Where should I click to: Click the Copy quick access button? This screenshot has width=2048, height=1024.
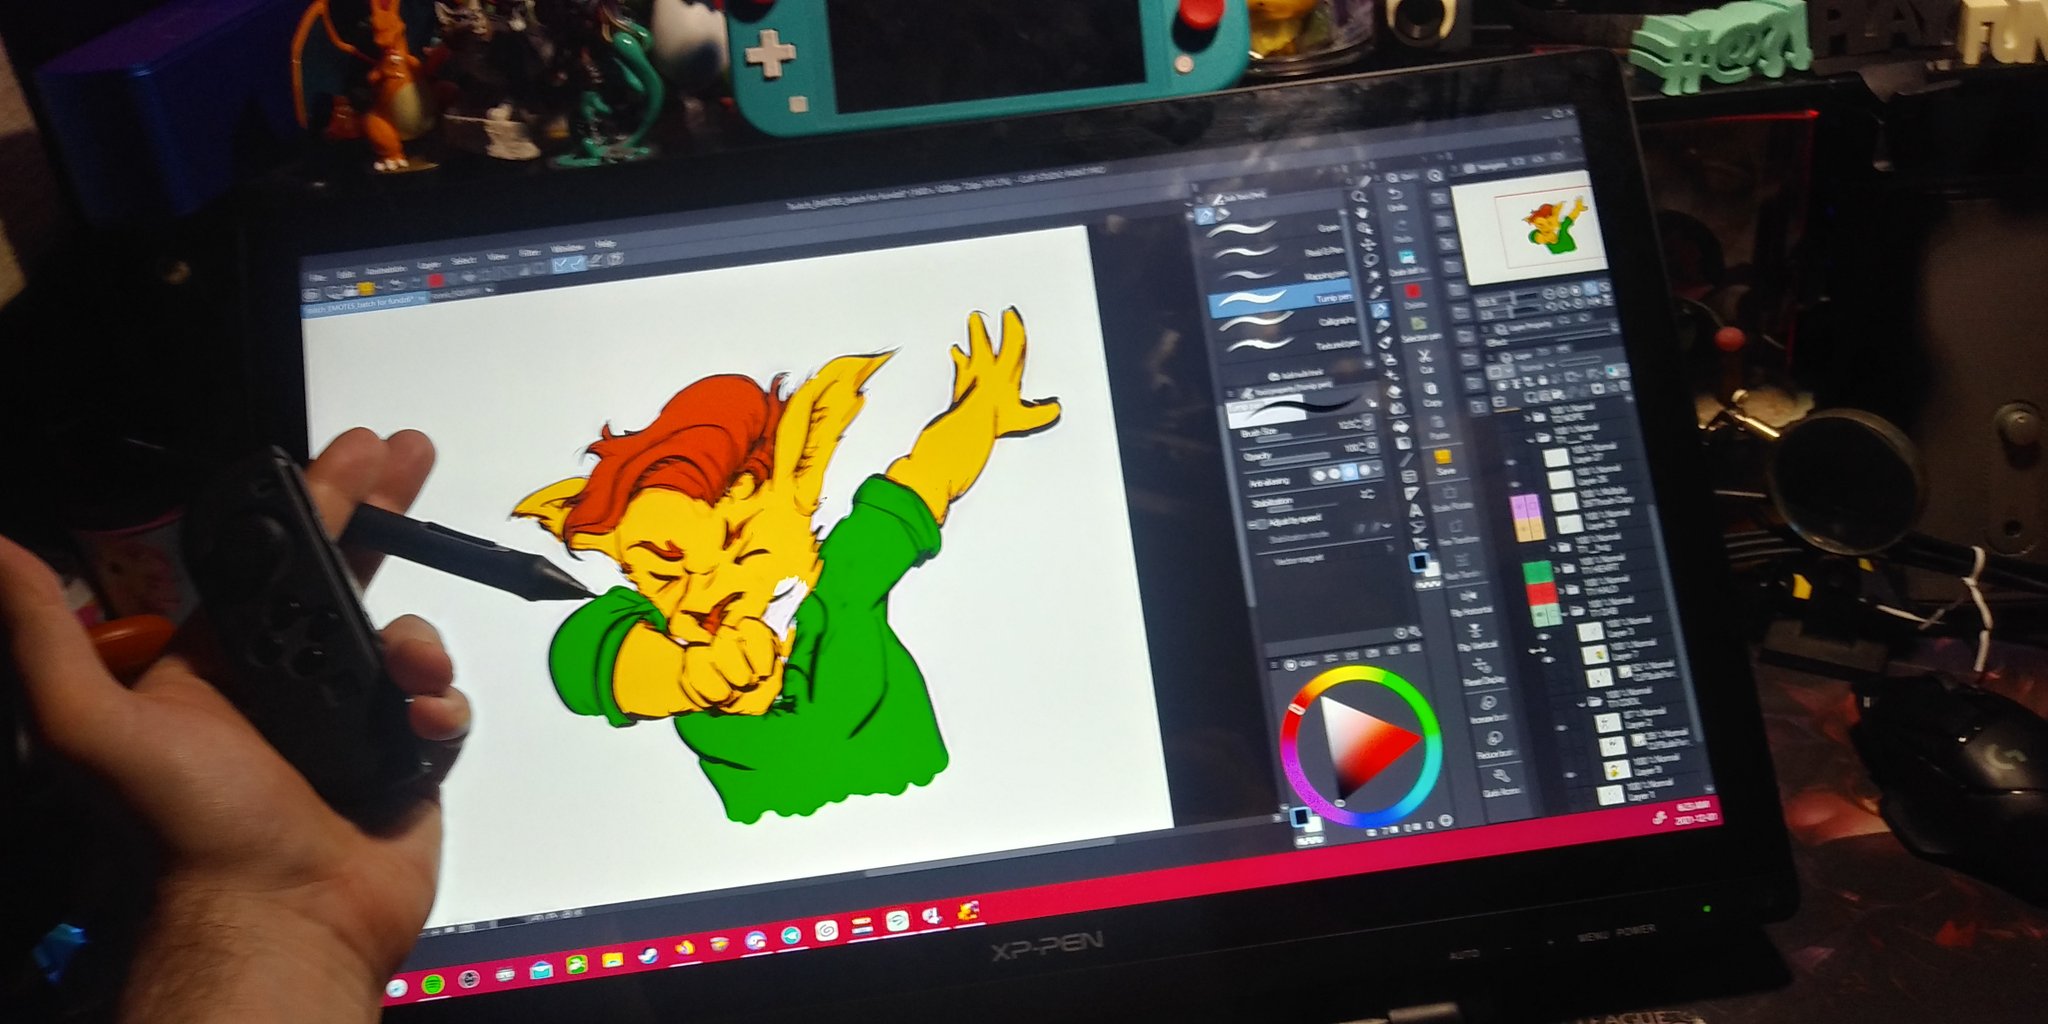(x=1430, y=393)
